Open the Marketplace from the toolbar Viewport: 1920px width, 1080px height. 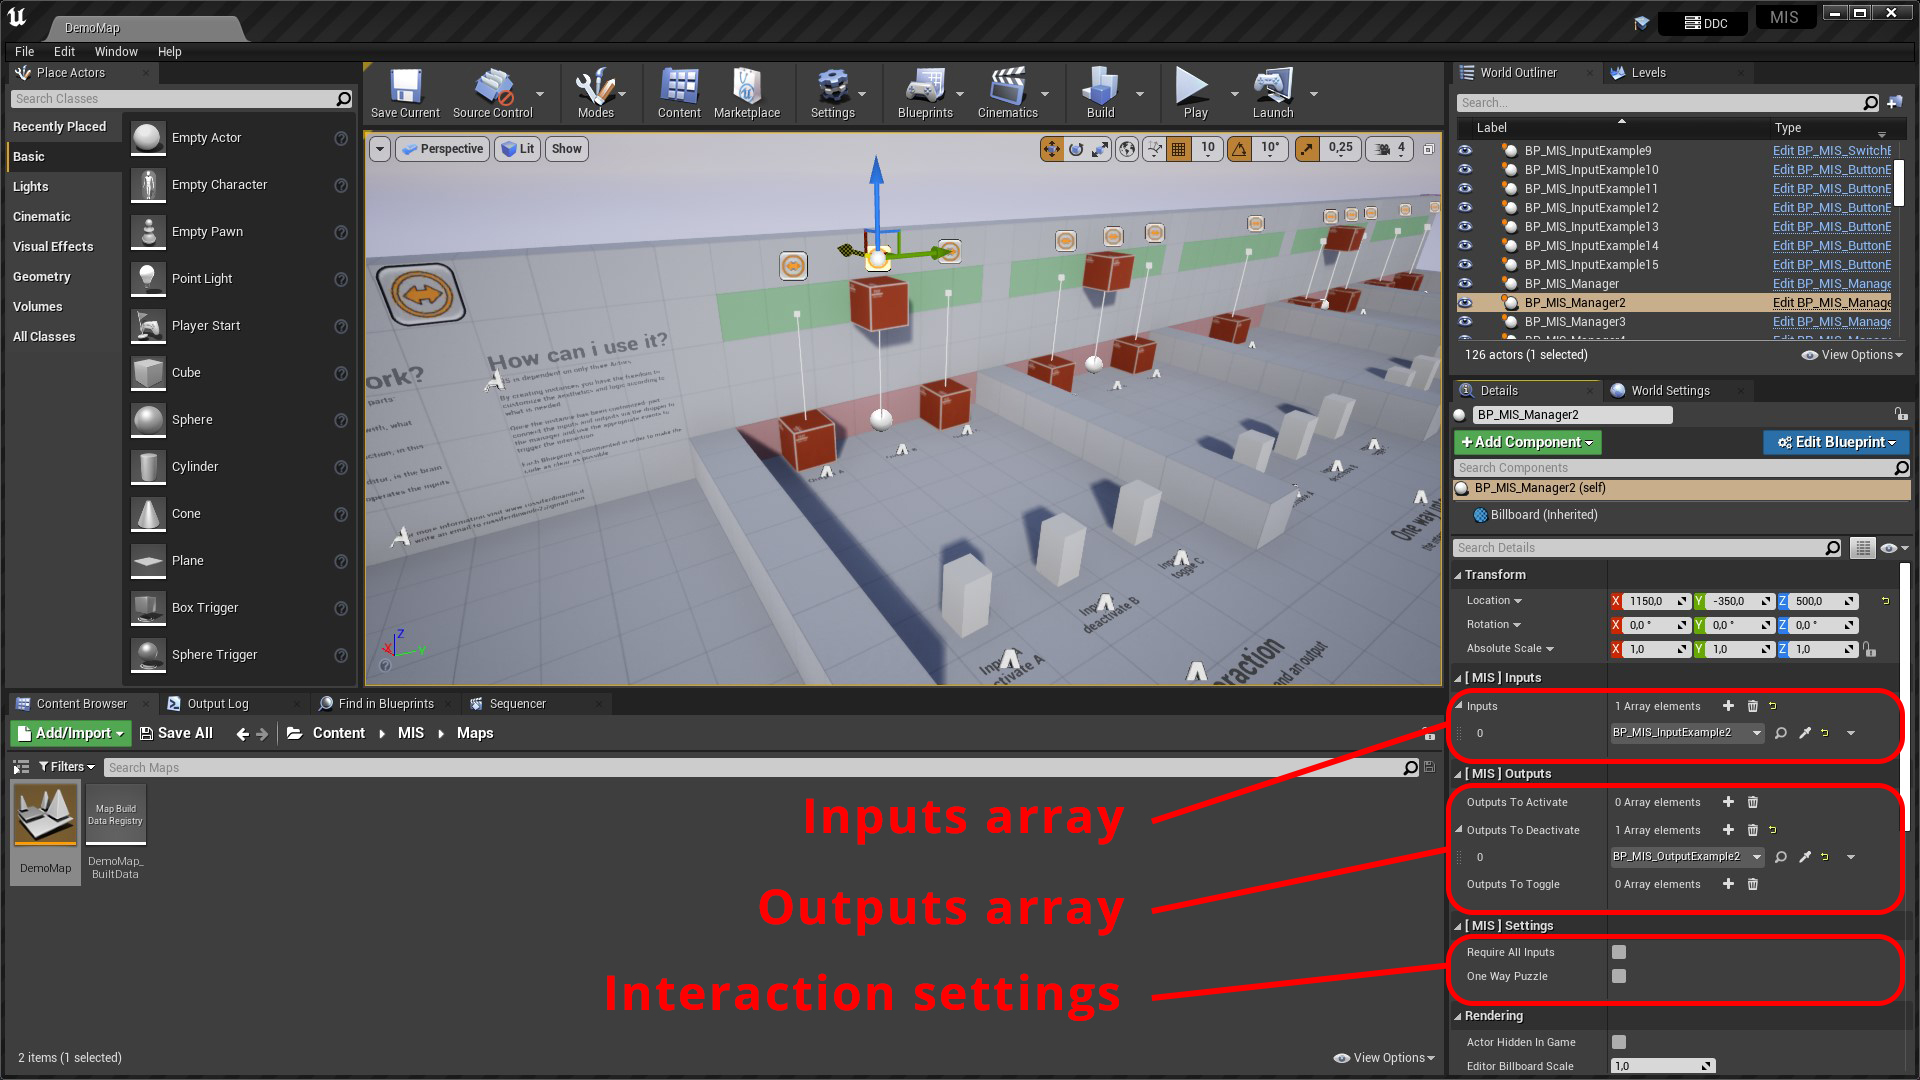pyautogui.click(x=747, y=90)
